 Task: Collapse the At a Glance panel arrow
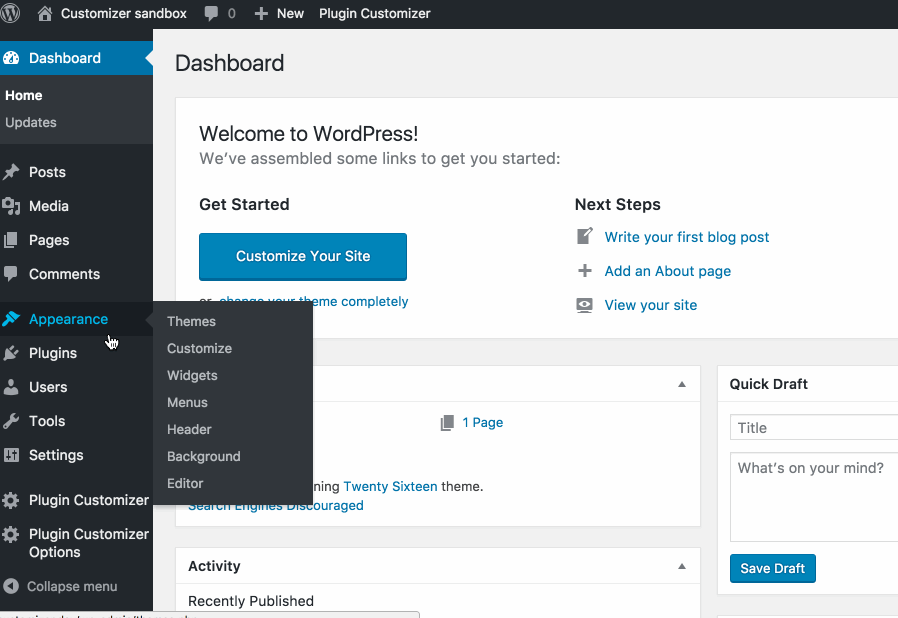tap(682, 384)
